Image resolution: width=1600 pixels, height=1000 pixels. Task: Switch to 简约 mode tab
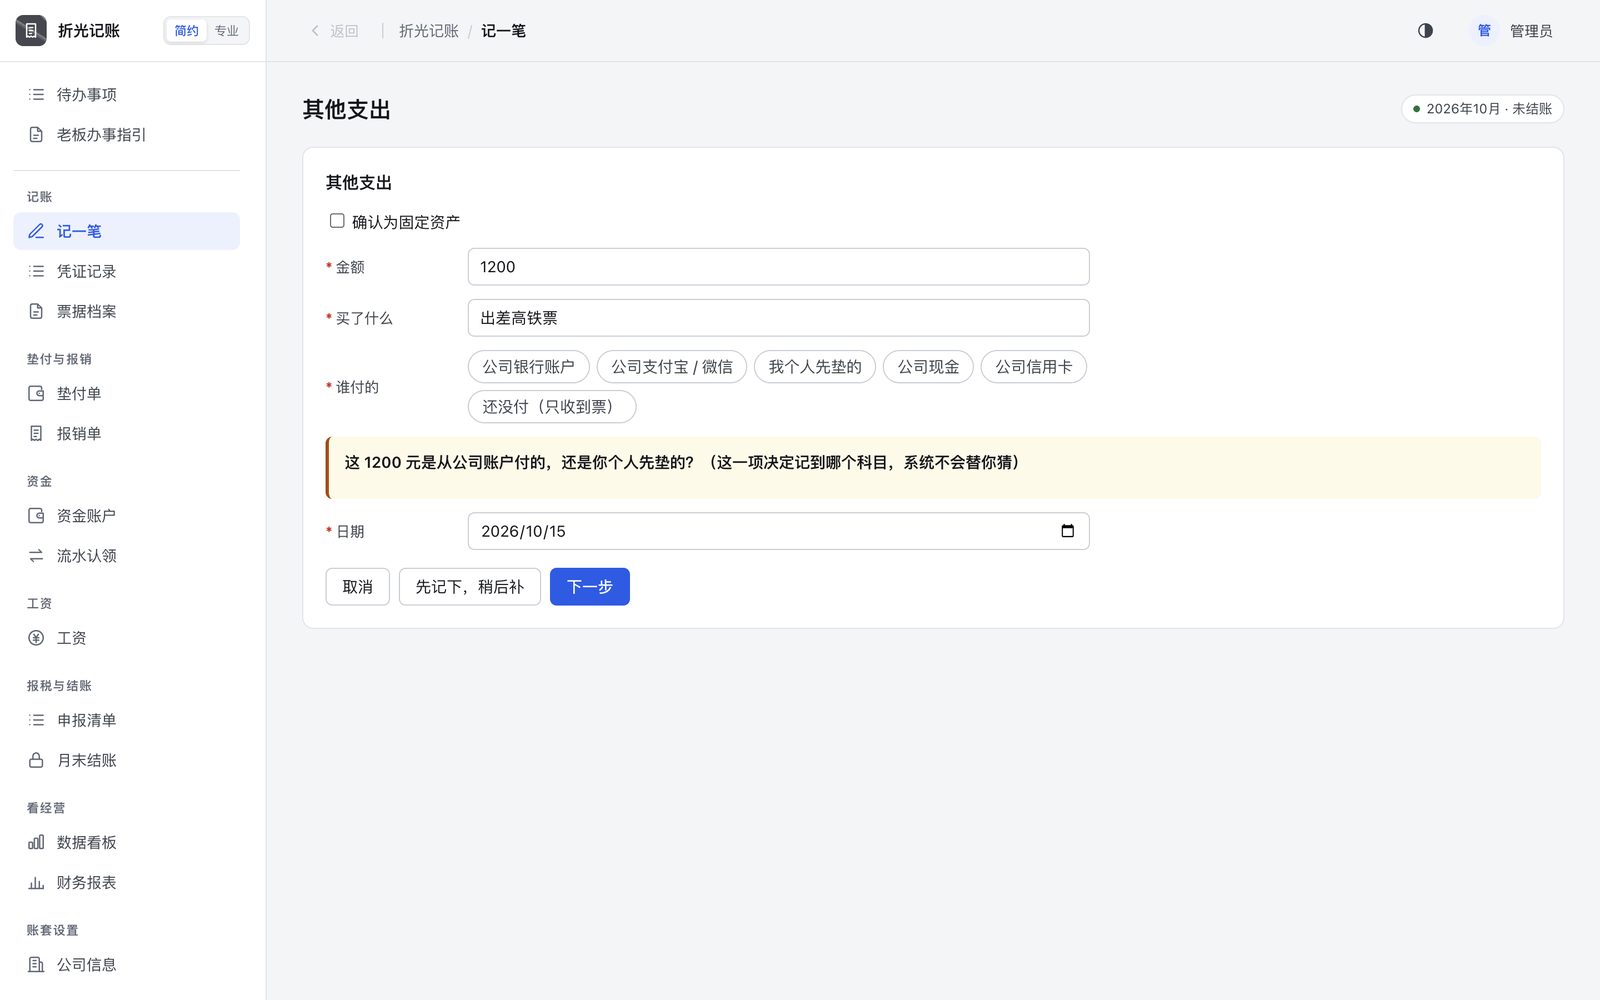pyautogui.click(x=186, y=31)
